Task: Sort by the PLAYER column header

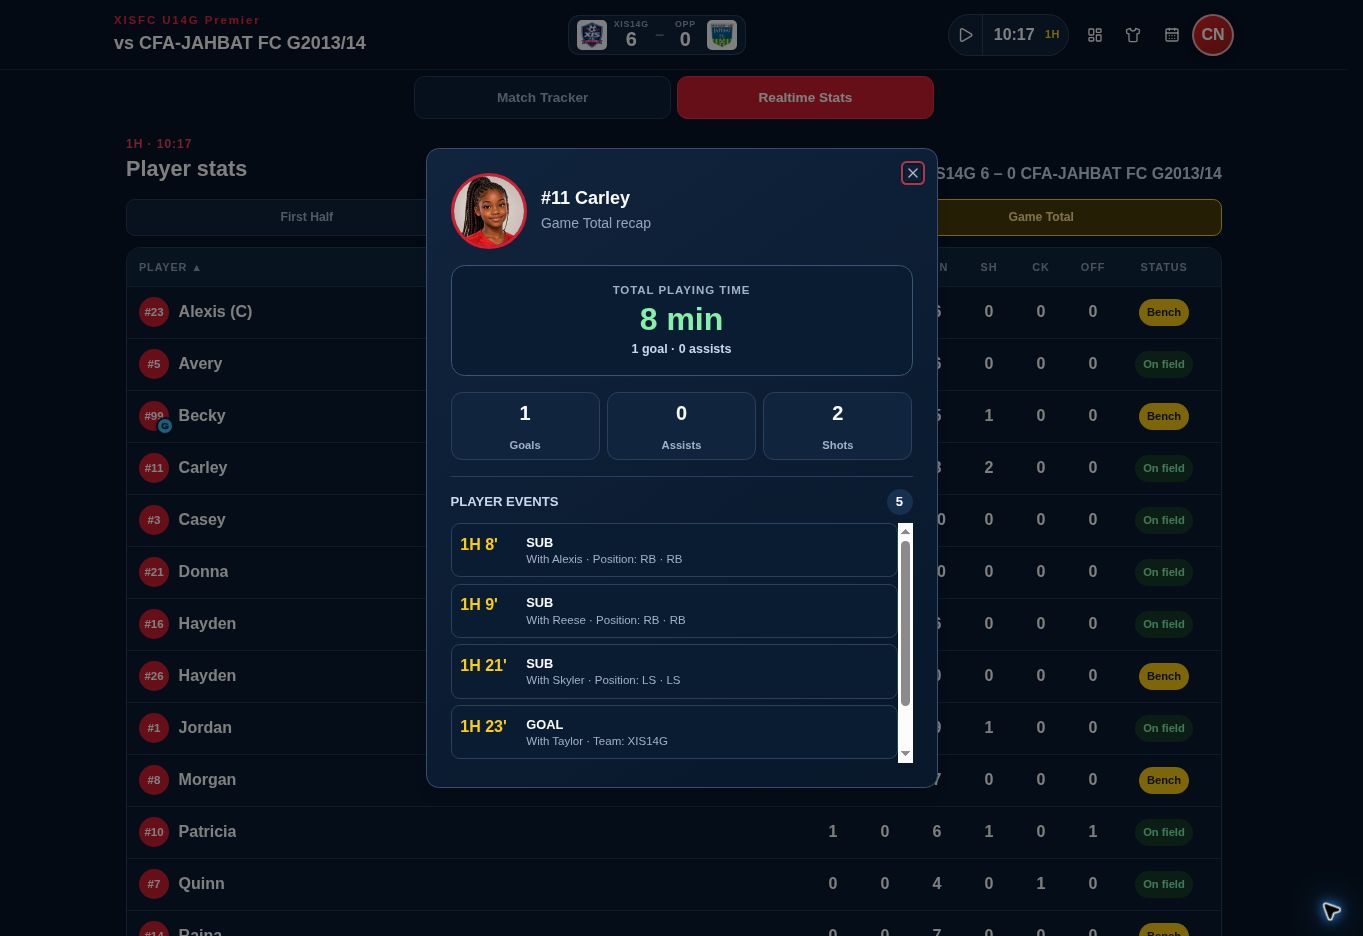Action: pos(170,267)
